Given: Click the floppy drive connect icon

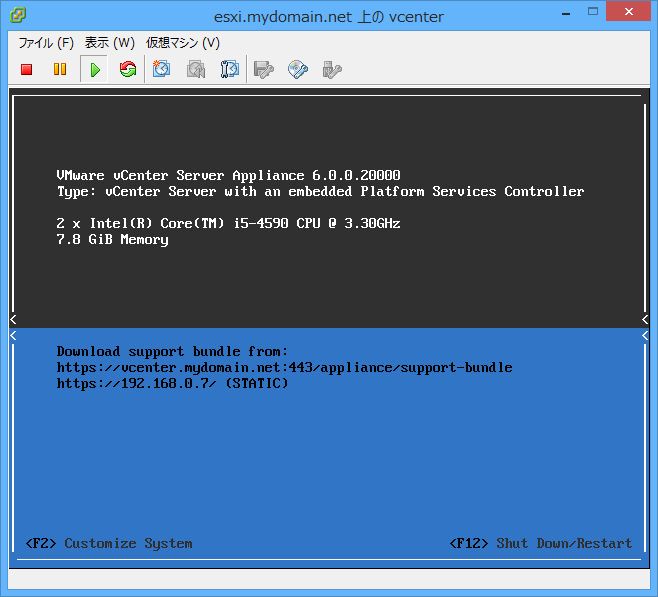Looking at the screenshot, I should coord(264,70).
